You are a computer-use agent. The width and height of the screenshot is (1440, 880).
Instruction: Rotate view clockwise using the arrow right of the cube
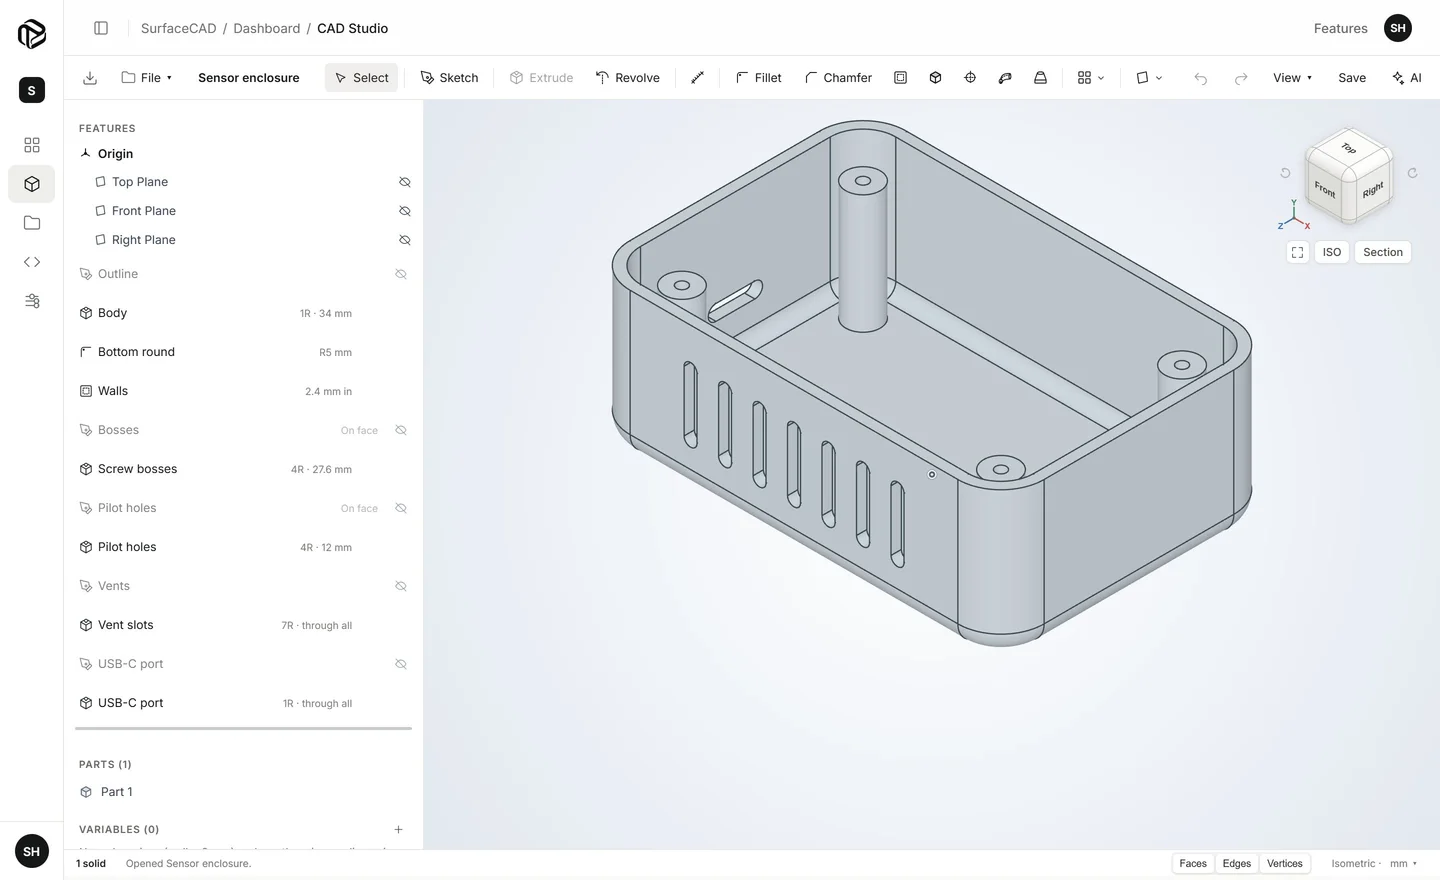(x=1412, y=173)
